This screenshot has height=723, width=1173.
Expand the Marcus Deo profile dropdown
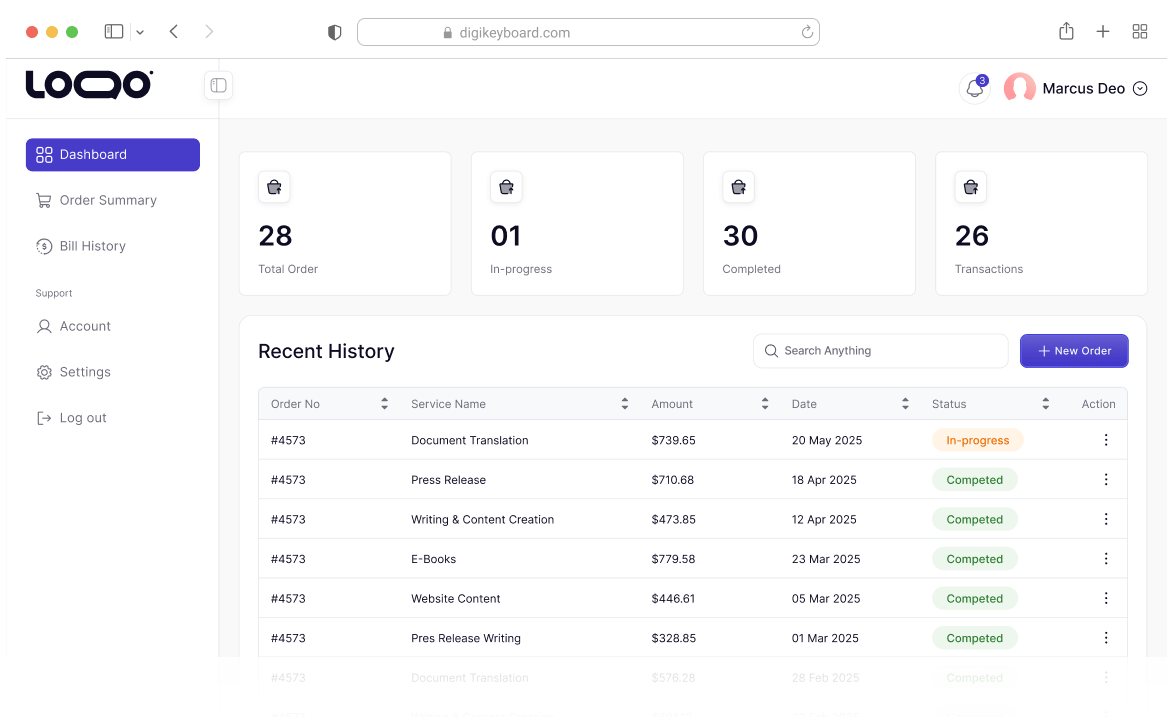click(x=1139, y=89)
